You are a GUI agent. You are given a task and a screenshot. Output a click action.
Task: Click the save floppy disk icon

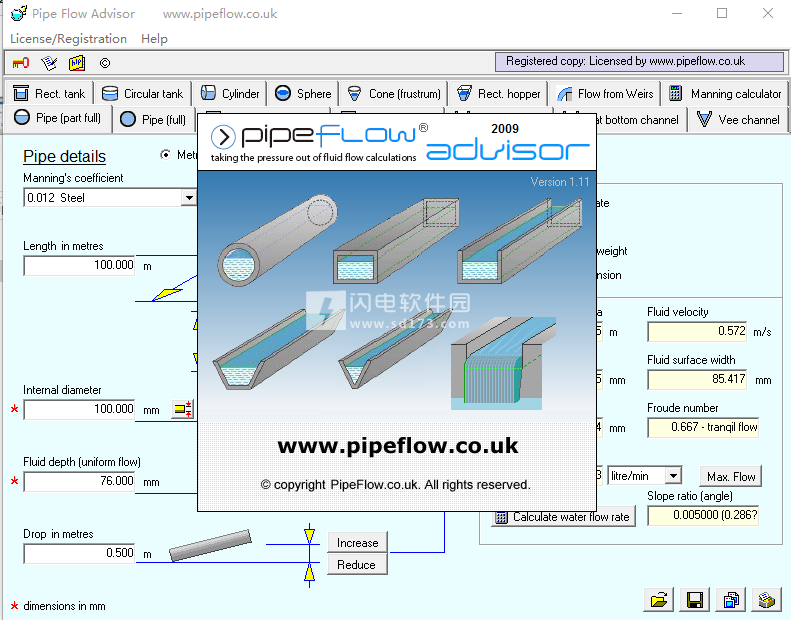pos(695,600)
